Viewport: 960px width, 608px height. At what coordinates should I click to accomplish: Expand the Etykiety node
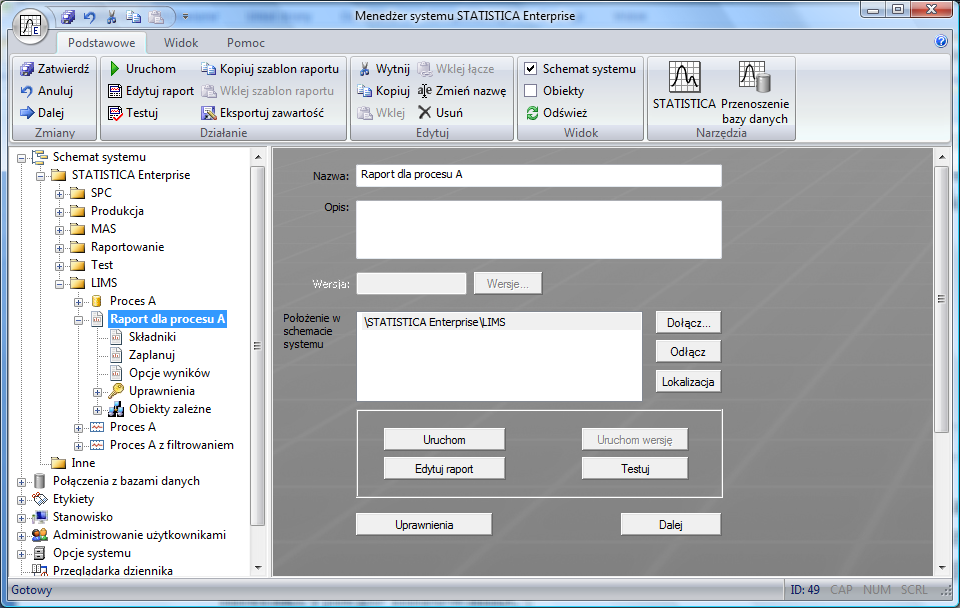coord(21,500)
